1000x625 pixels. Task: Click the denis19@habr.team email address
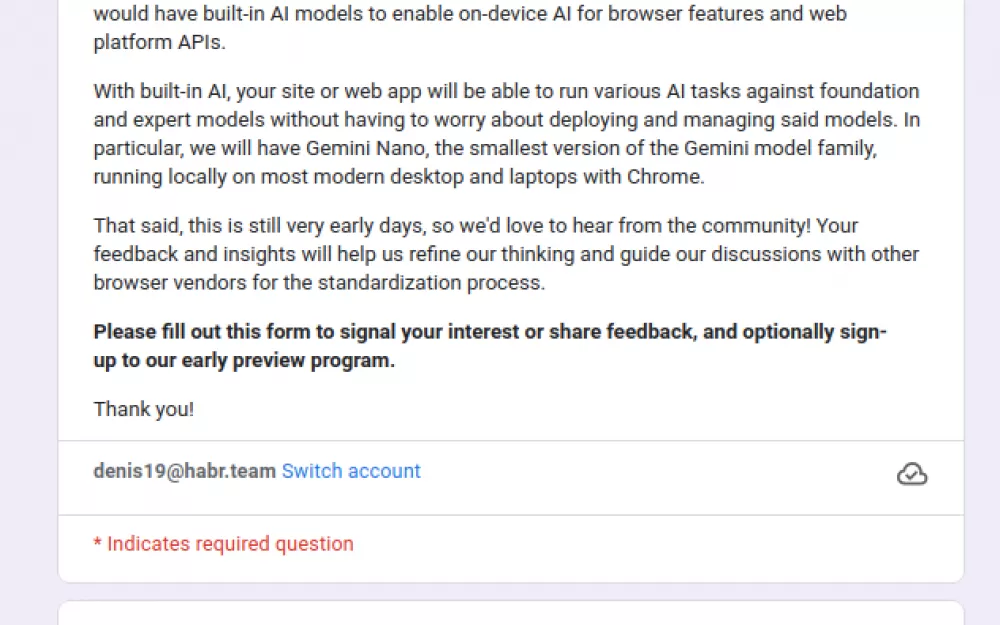[184, 471]
